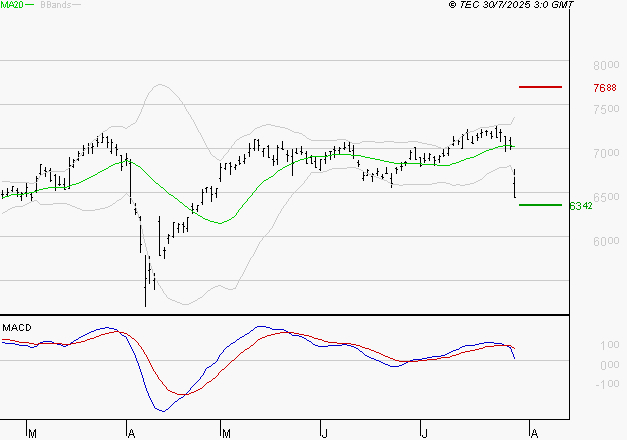
Task: Select the 7688 resistance price value
Action: tap(604, 88)
